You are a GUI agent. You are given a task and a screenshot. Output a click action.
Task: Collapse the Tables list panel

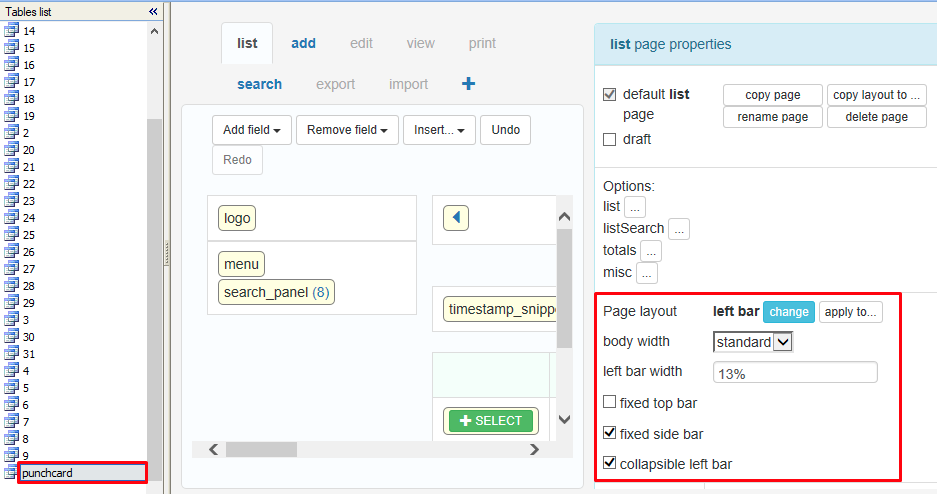(x=153, y=11)
